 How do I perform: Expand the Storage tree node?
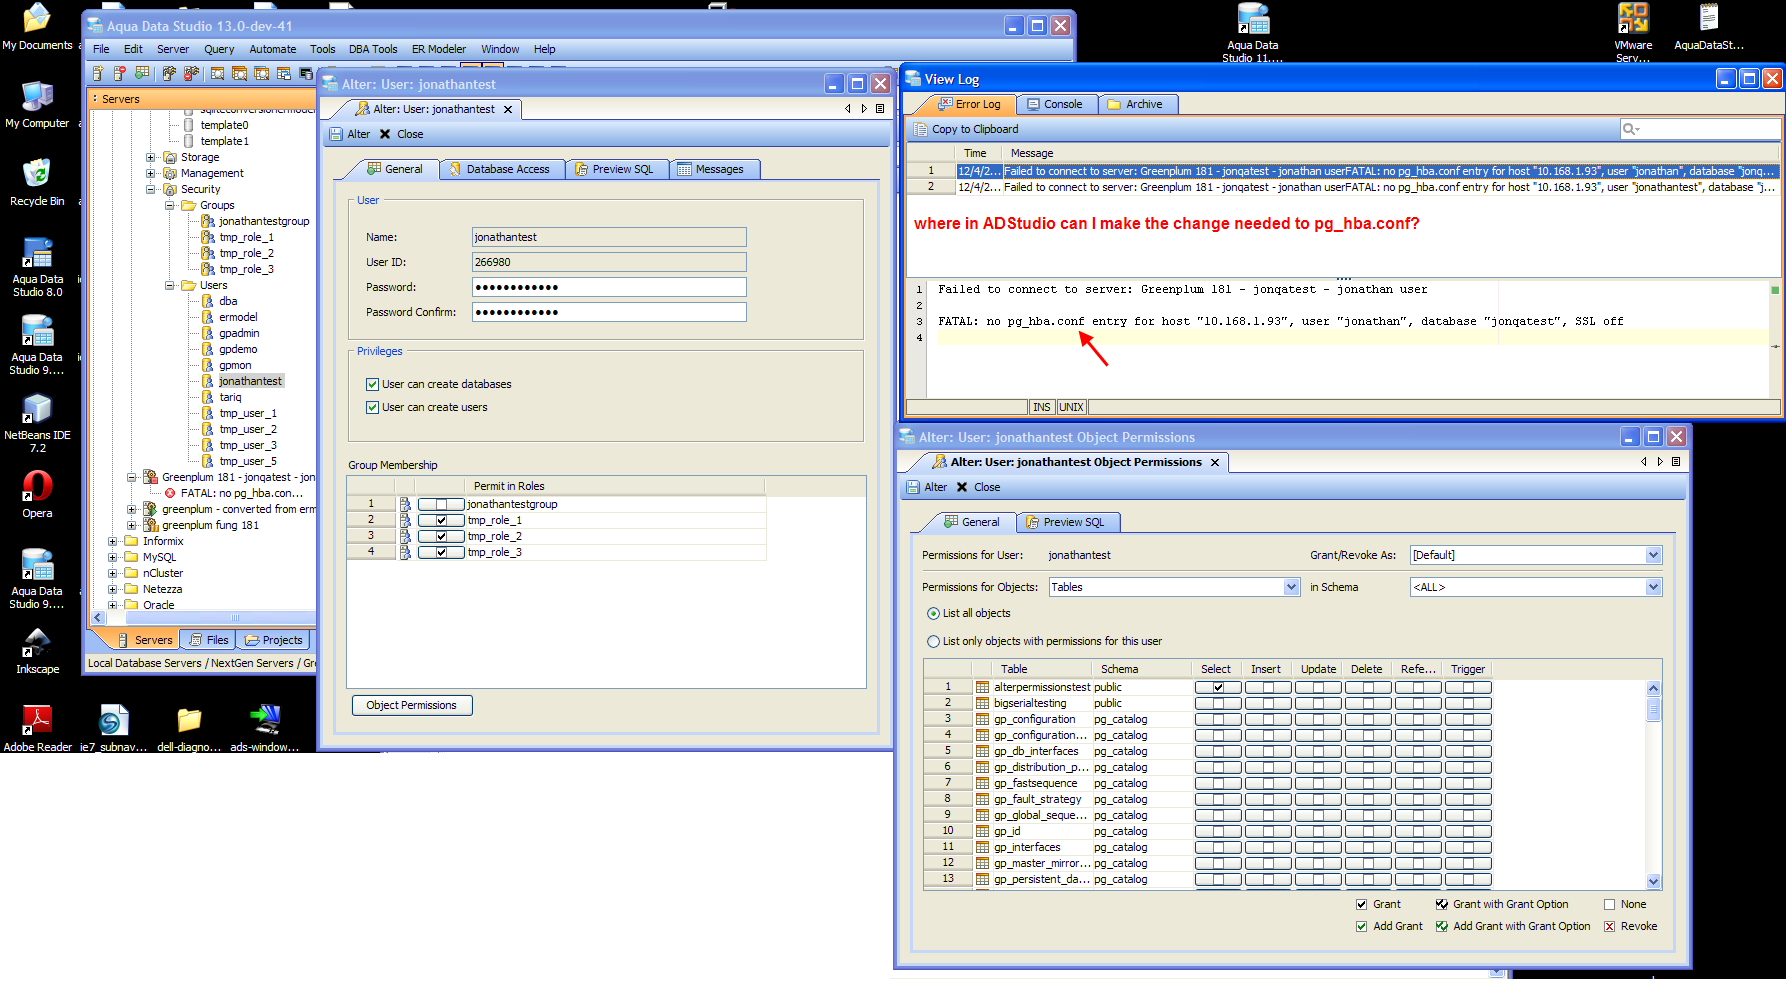coord(151,157)
